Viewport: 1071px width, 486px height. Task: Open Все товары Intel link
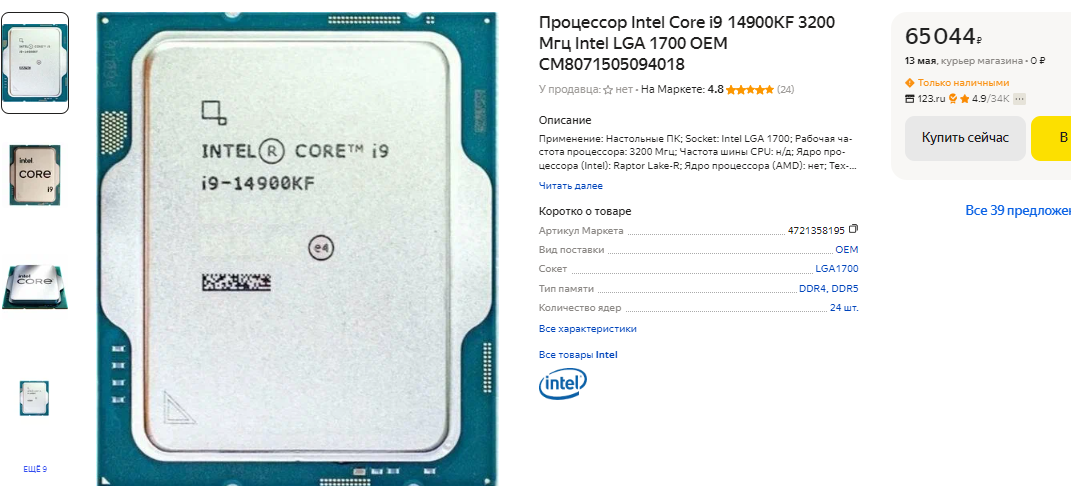point(578,355)
